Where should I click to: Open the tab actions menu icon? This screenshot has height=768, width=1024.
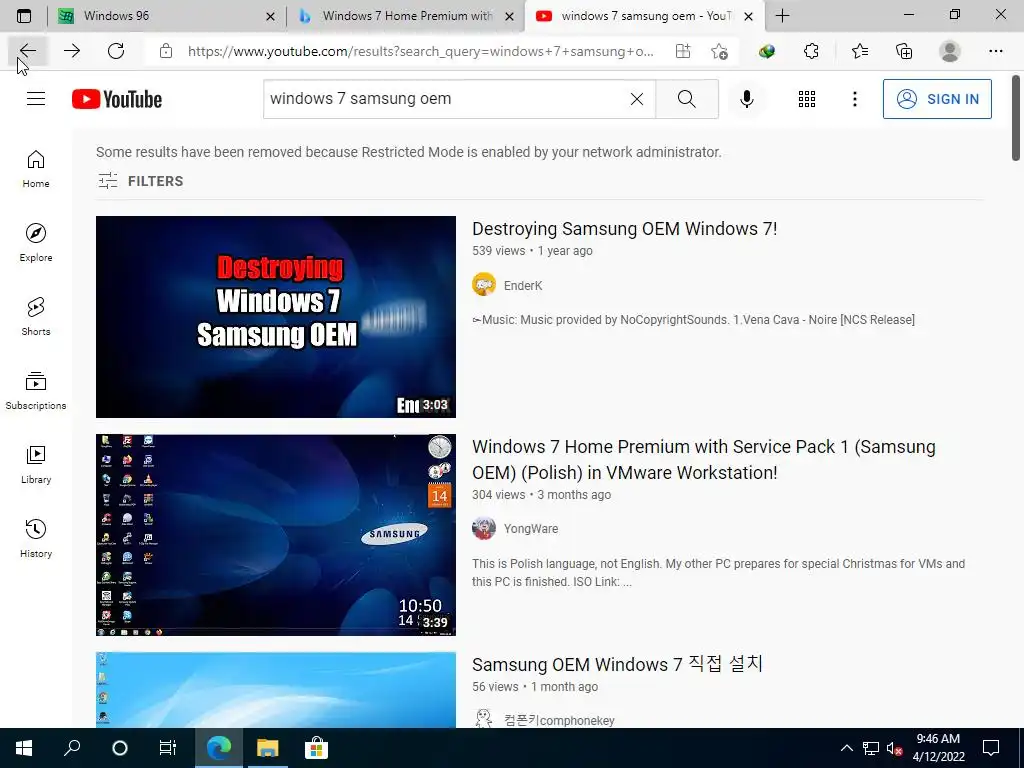[24, 16]
